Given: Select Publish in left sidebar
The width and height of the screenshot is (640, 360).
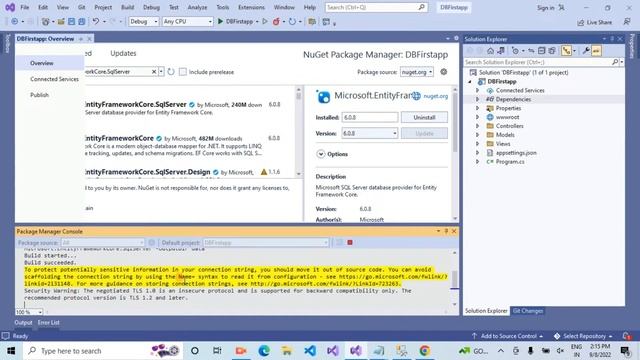Looking at the screenshot, I should 39,95.
